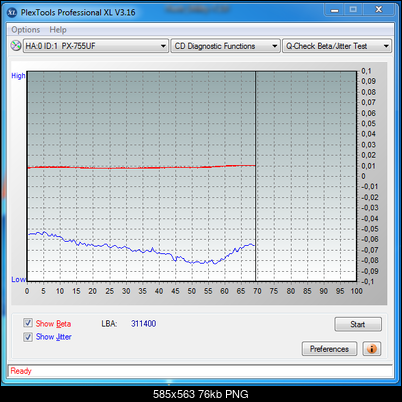This screenshot has height=402, width=402.
Task: Click the window title PlexTools Professional XL V3.16
Action: (78, 13)
